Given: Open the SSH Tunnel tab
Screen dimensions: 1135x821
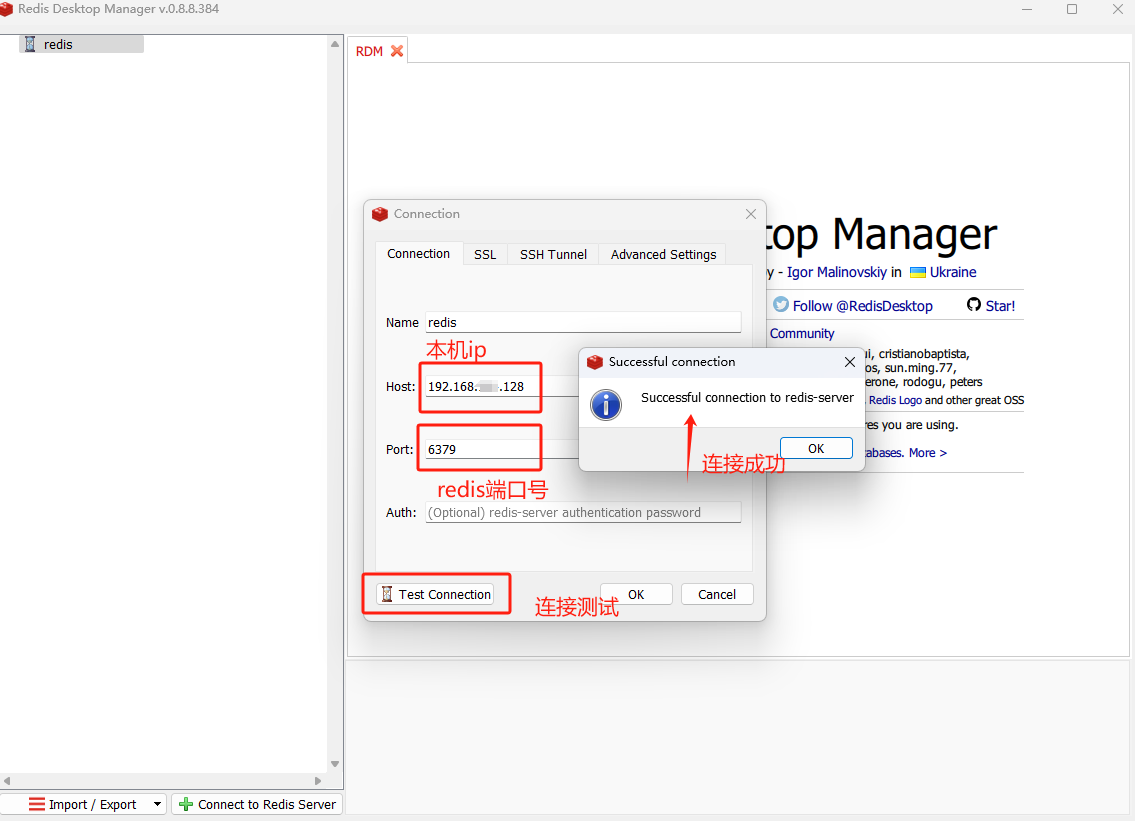Looking at the screenshot, I should pyautogui.click(x=553, y=254).
